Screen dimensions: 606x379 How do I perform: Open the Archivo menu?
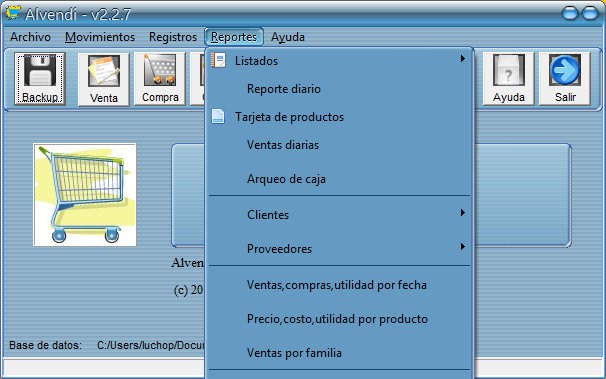pos(31,37)
